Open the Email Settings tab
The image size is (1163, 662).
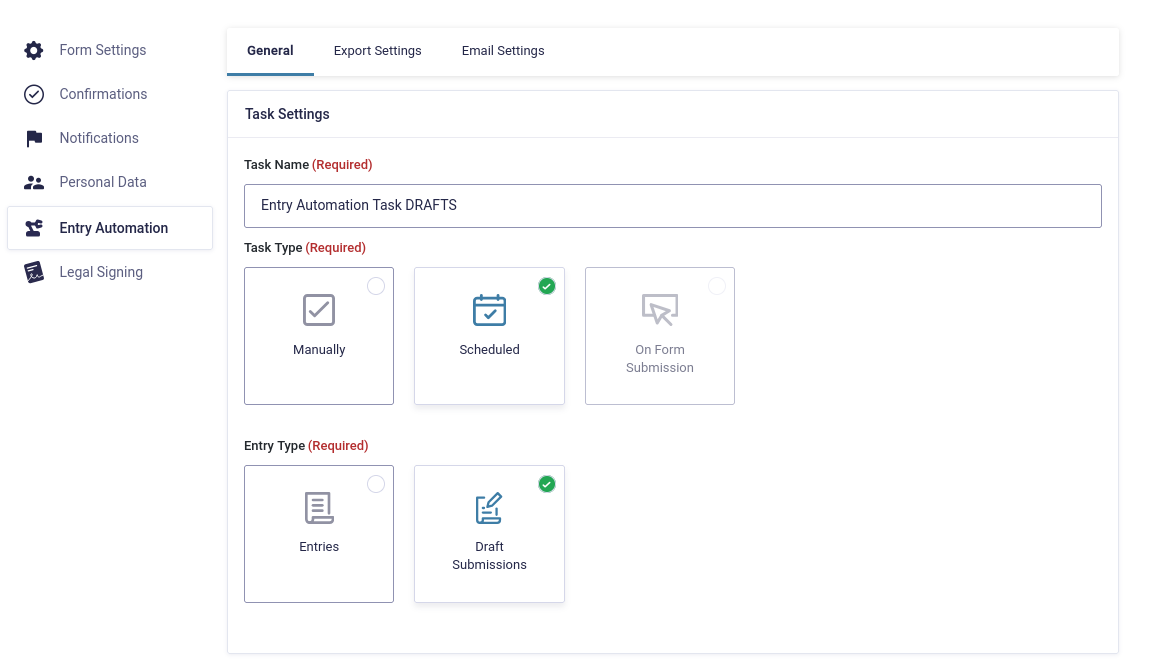click(x=503, y=51)
